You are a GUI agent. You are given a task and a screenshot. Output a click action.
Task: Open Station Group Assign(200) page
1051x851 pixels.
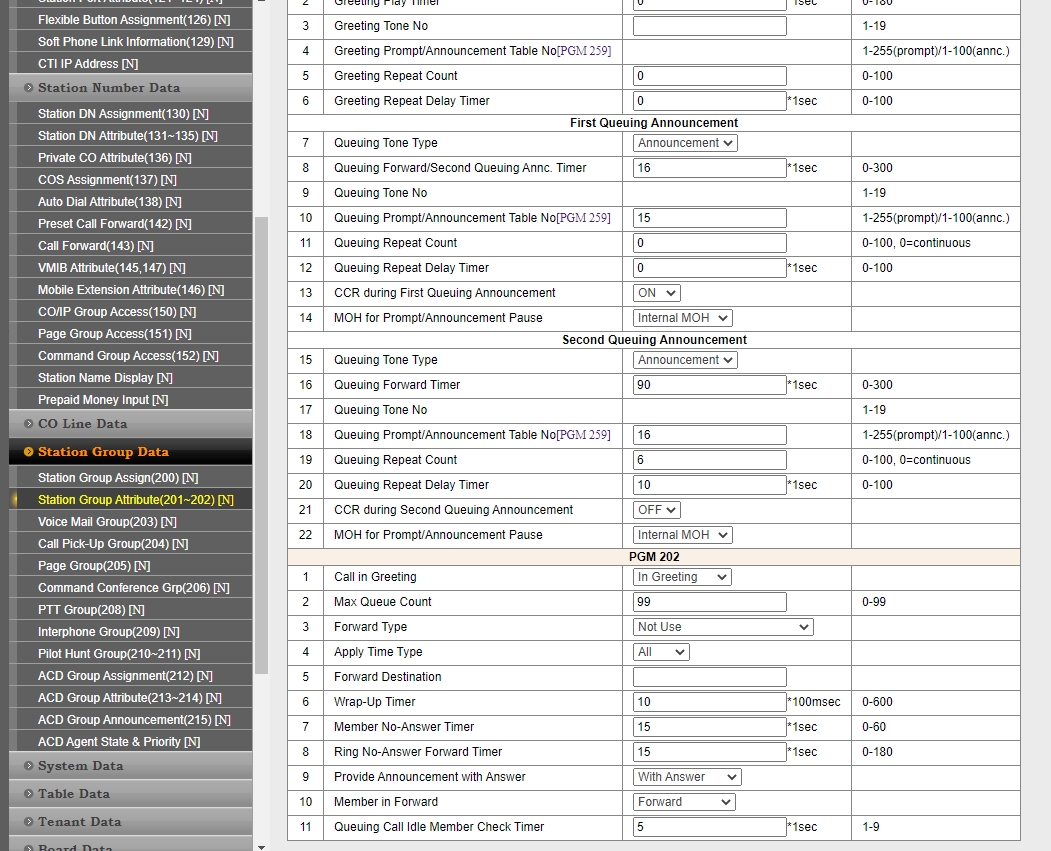[117, 478]
